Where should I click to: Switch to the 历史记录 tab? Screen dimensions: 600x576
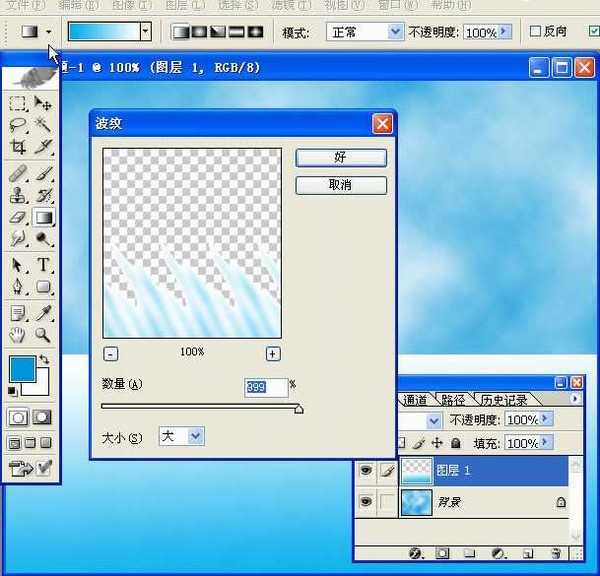pyautogui.click(x=503, y=400)
